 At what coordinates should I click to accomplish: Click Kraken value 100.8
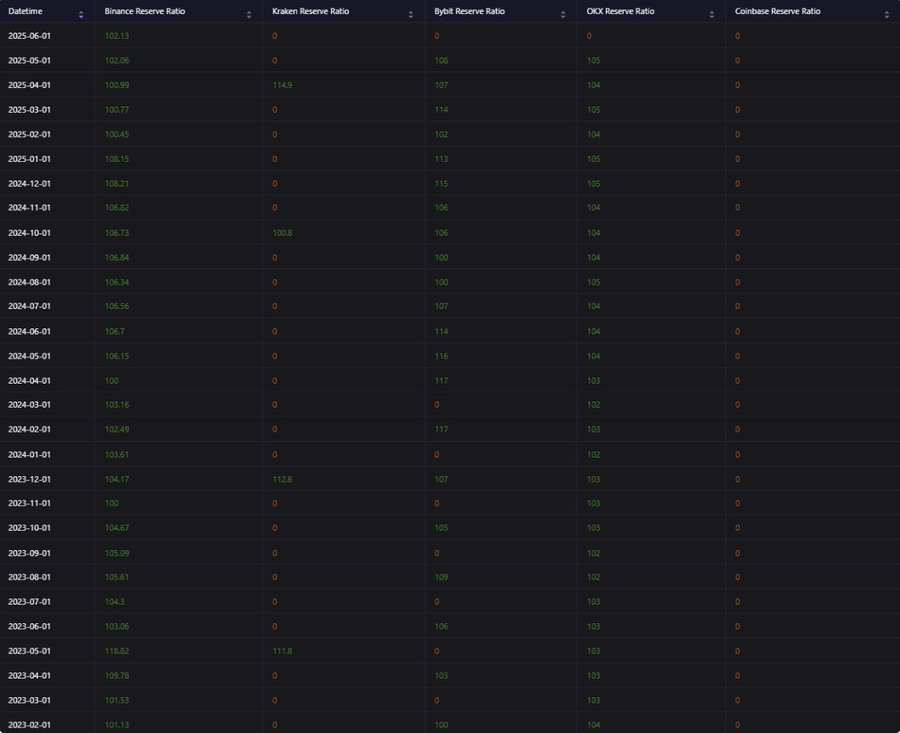pyautogui.click(x=282, y=233)
